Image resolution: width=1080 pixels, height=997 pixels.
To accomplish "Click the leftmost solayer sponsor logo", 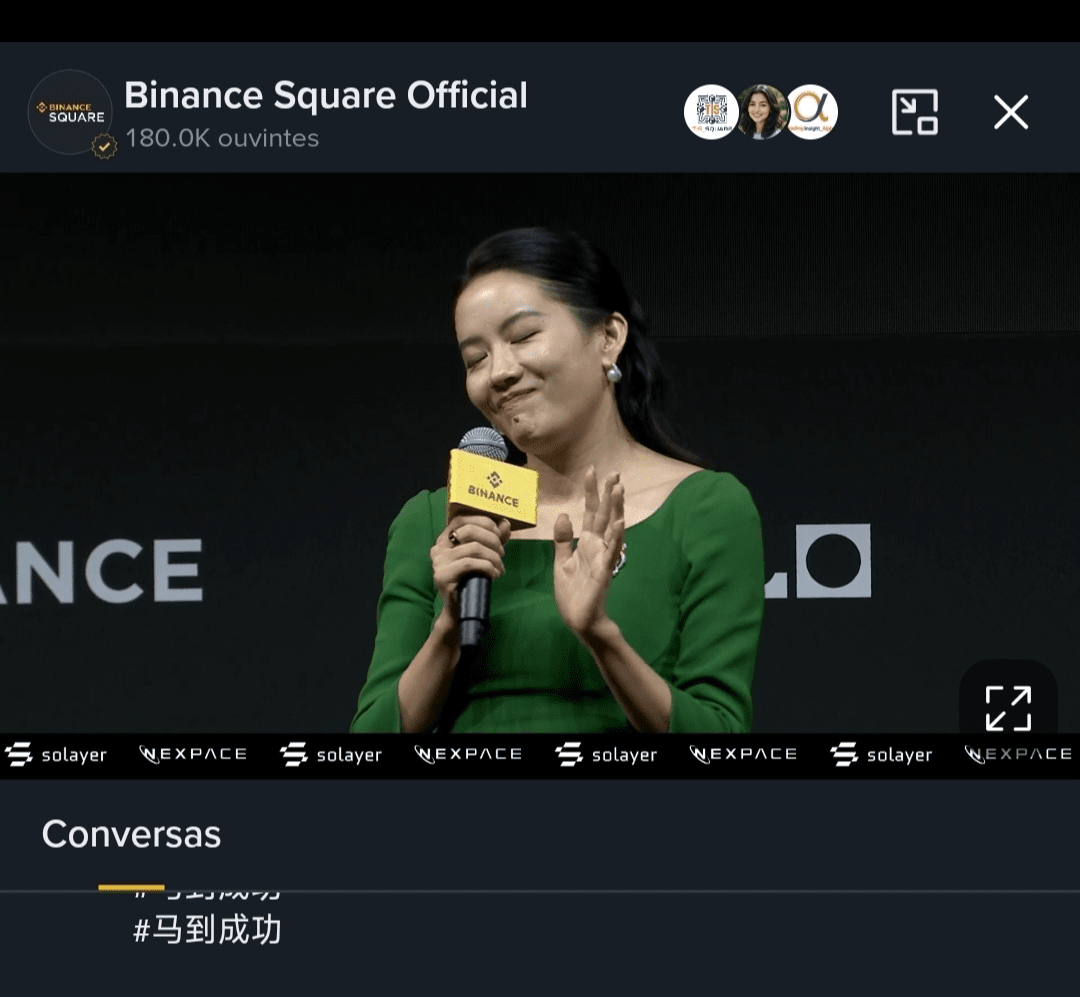I will pyautogui.click(x=56, y=754).
